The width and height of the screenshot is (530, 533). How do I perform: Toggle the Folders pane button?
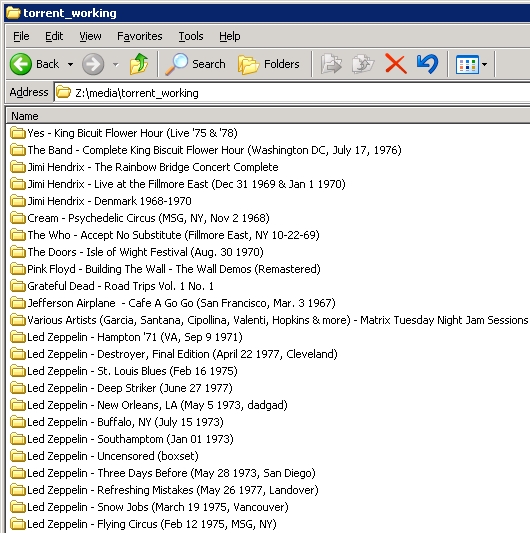[x=269, y=64]
